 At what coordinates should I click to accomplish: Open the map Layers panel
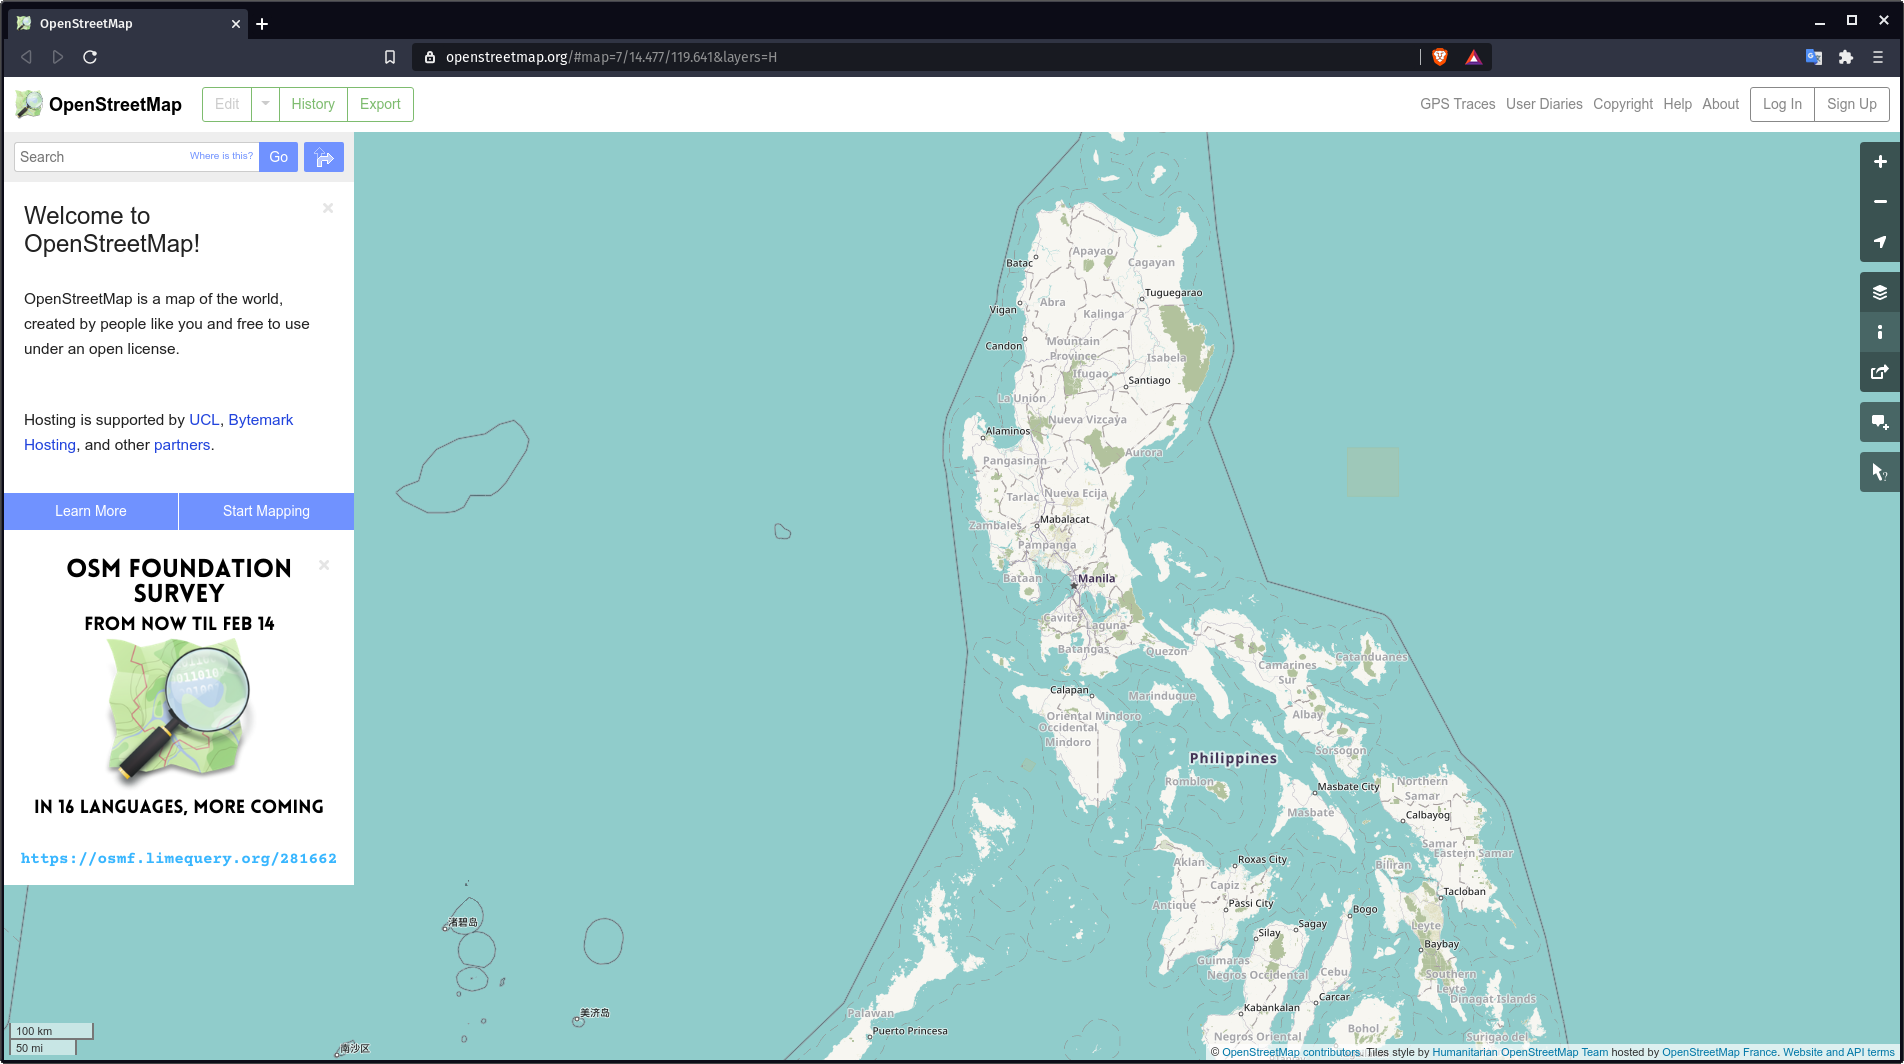point(1880,292)
